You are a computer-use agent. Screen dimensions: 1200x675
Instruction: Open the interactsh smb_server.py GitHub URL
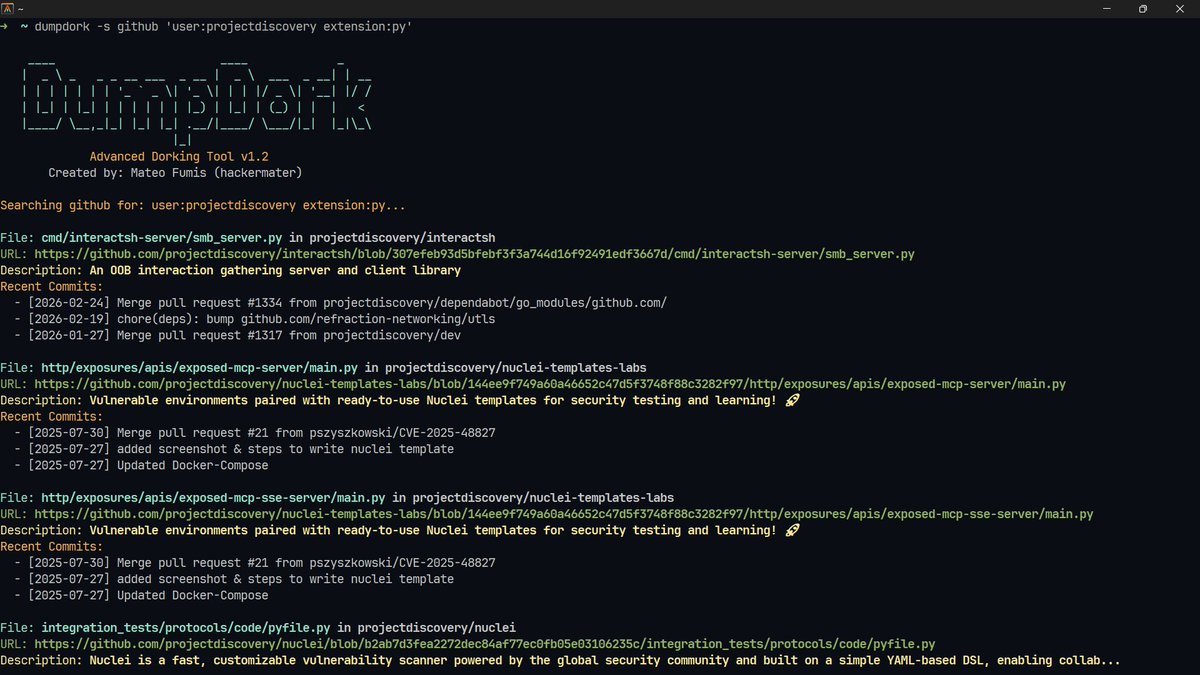click(x=474, y=254)
